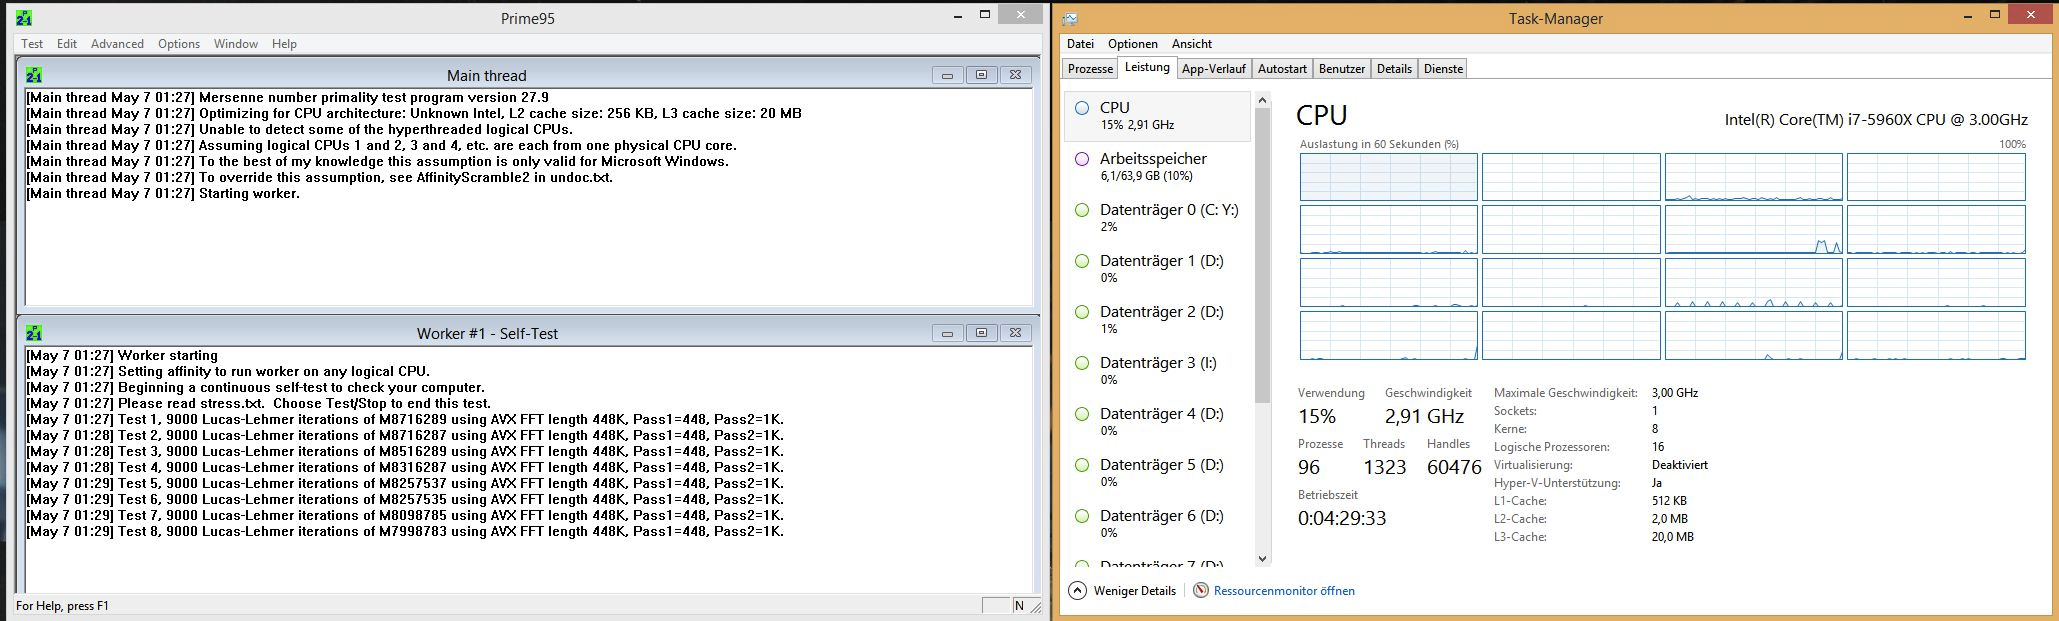Click the resource sidebar scrollbar thumb
Screen dimensions: 2059x621
point(1262,255)
